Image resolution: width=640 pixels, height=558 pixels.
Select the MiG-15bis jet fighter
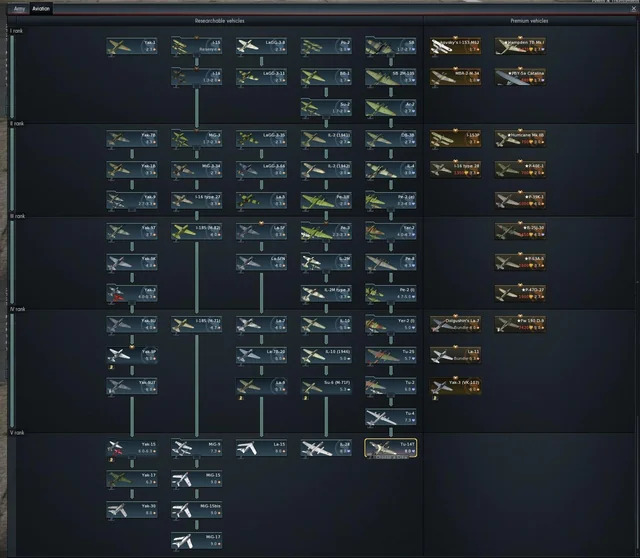pos(197,511)
